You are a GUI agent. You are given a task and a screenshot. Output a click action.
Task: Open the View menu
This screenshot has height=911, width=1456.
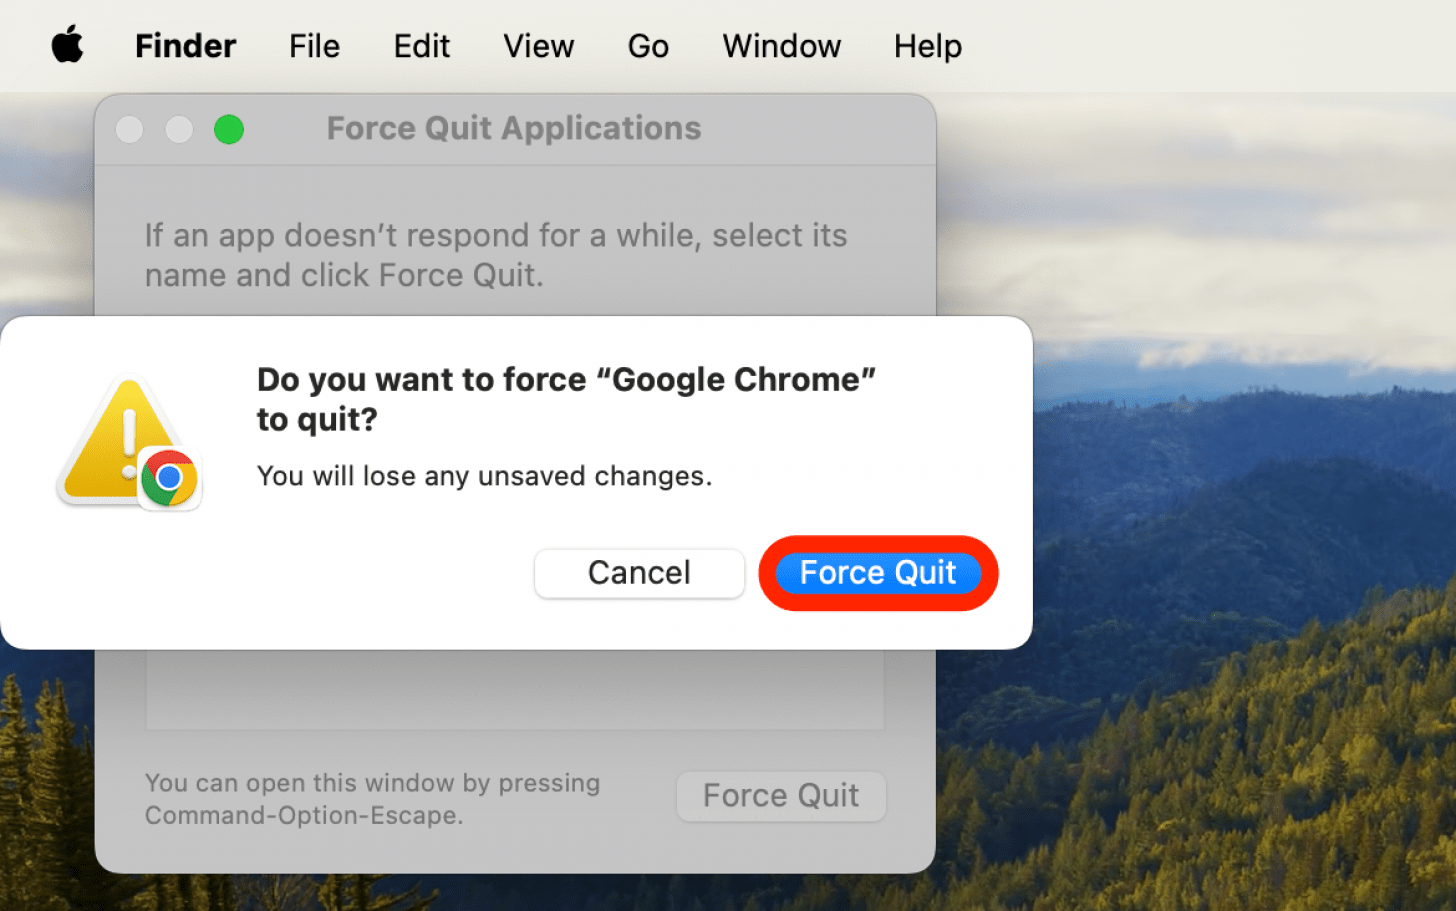(x=538, y=45)
